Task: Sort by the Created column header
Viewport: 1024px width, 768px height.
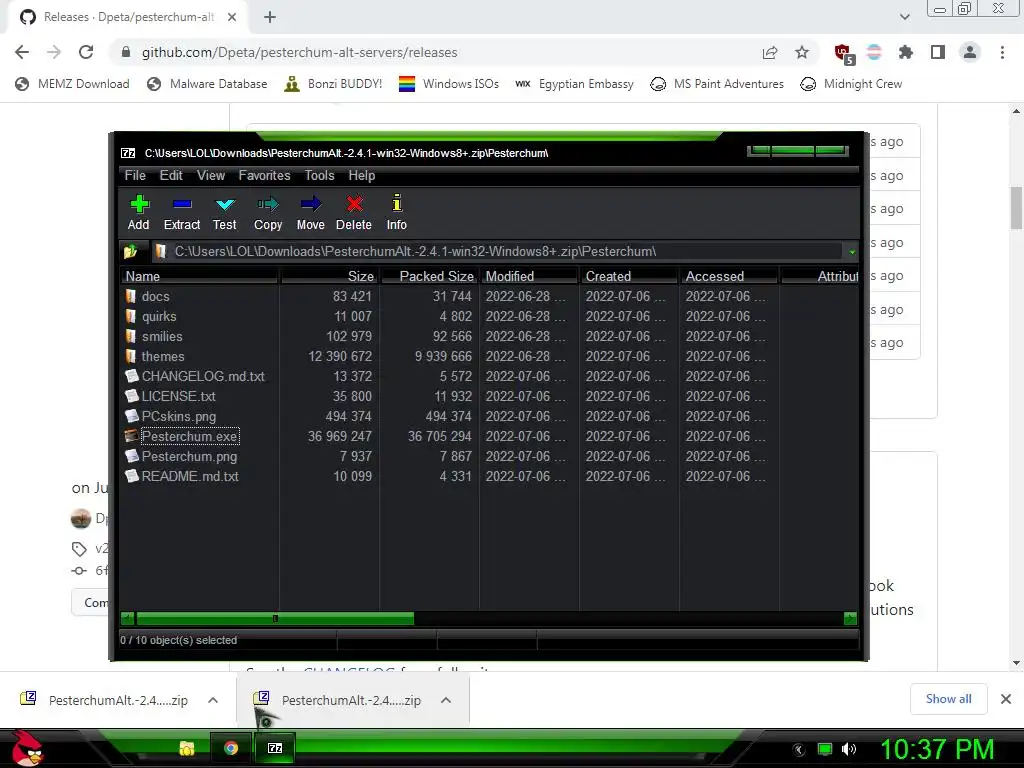Action: 629,276
